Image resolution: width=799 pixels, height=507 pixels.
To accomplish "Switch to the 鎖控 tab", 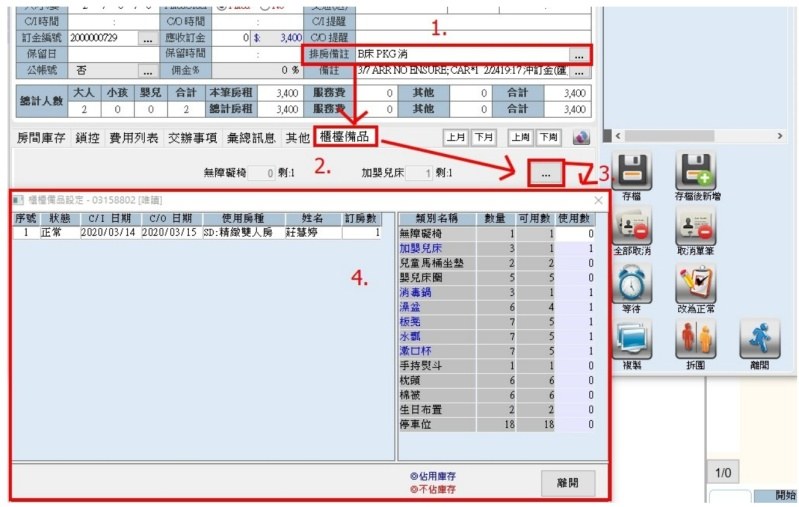I will [87, 138].
